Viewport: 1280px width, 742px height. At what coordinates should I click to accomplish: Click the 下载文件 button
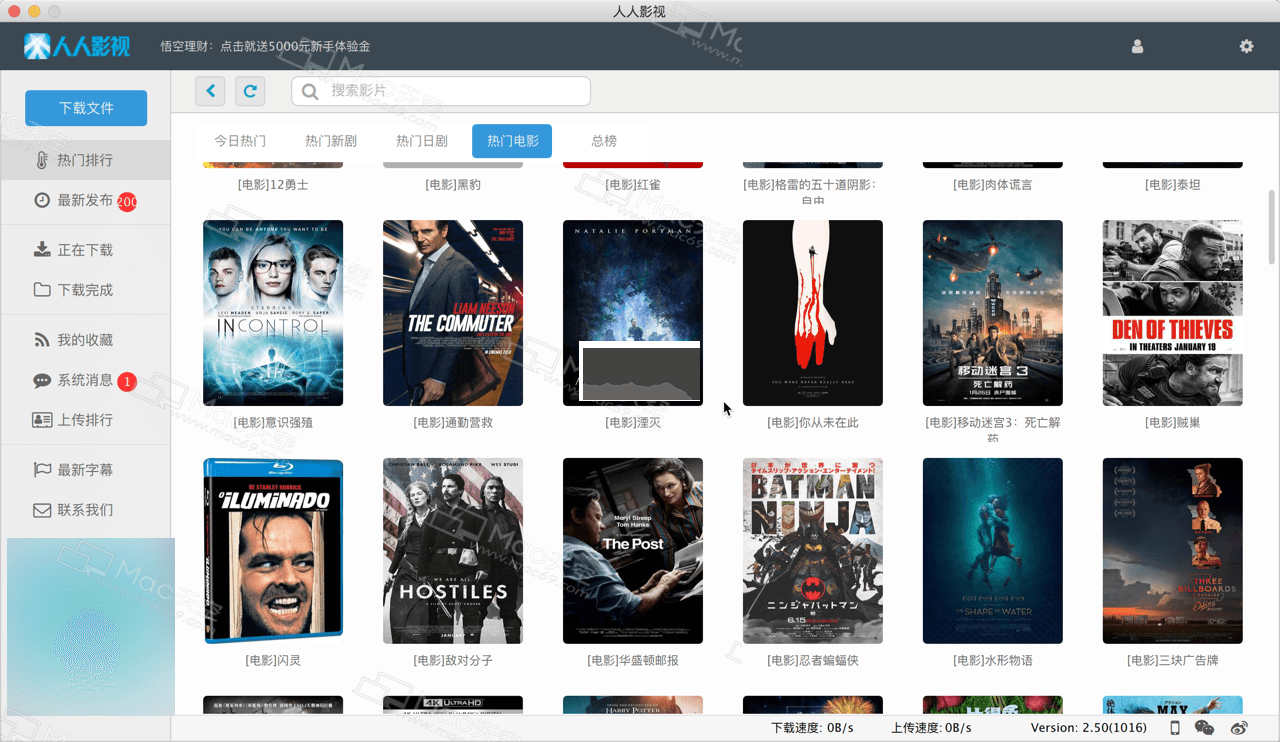pyautogui.click(x=86, y=108)
